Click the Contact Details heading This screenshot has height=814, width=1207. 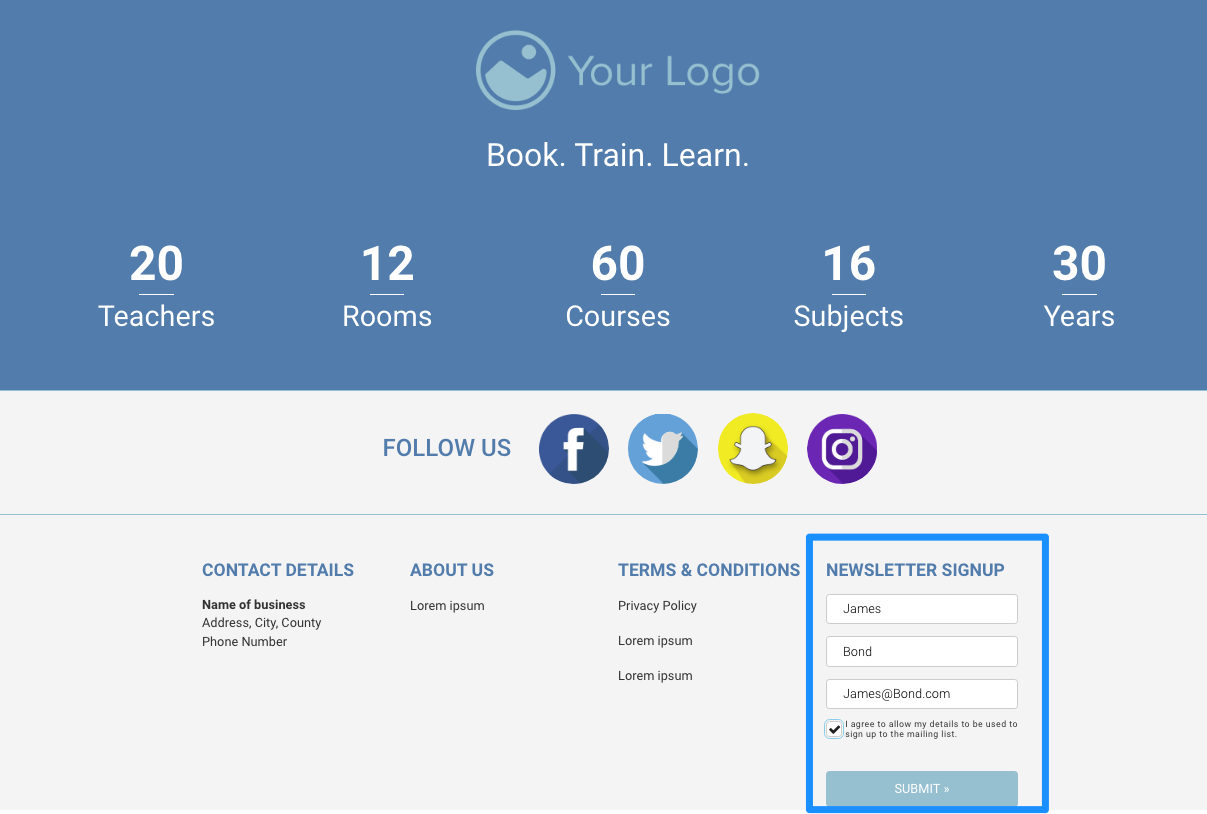(x=278, y=570)
